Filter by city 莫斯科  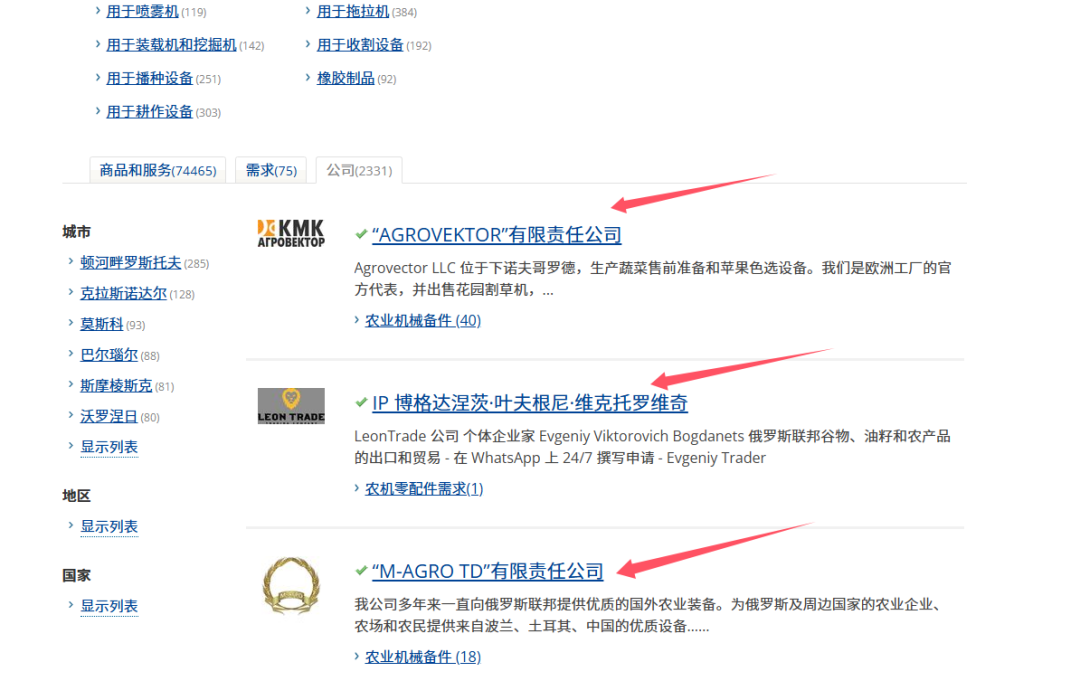(x=101, y=324)
